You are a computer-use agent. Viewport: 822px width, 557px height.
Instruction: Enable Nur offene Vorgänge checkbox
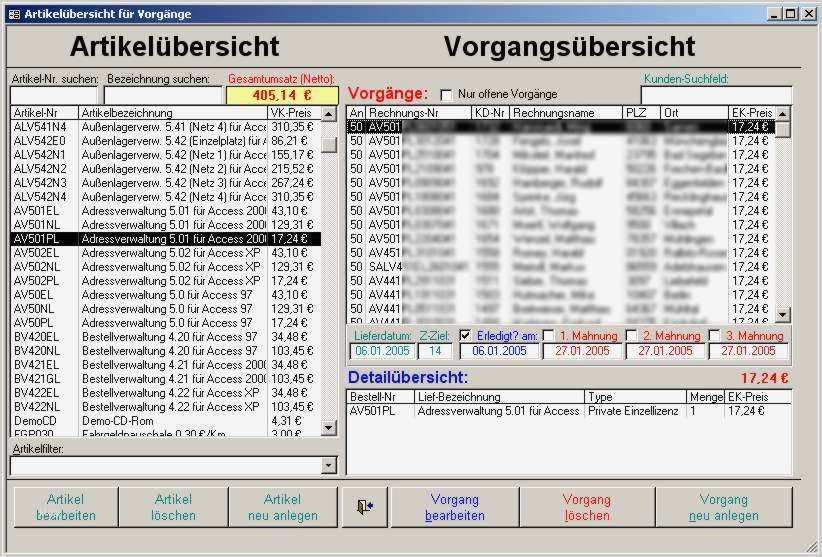446,95
